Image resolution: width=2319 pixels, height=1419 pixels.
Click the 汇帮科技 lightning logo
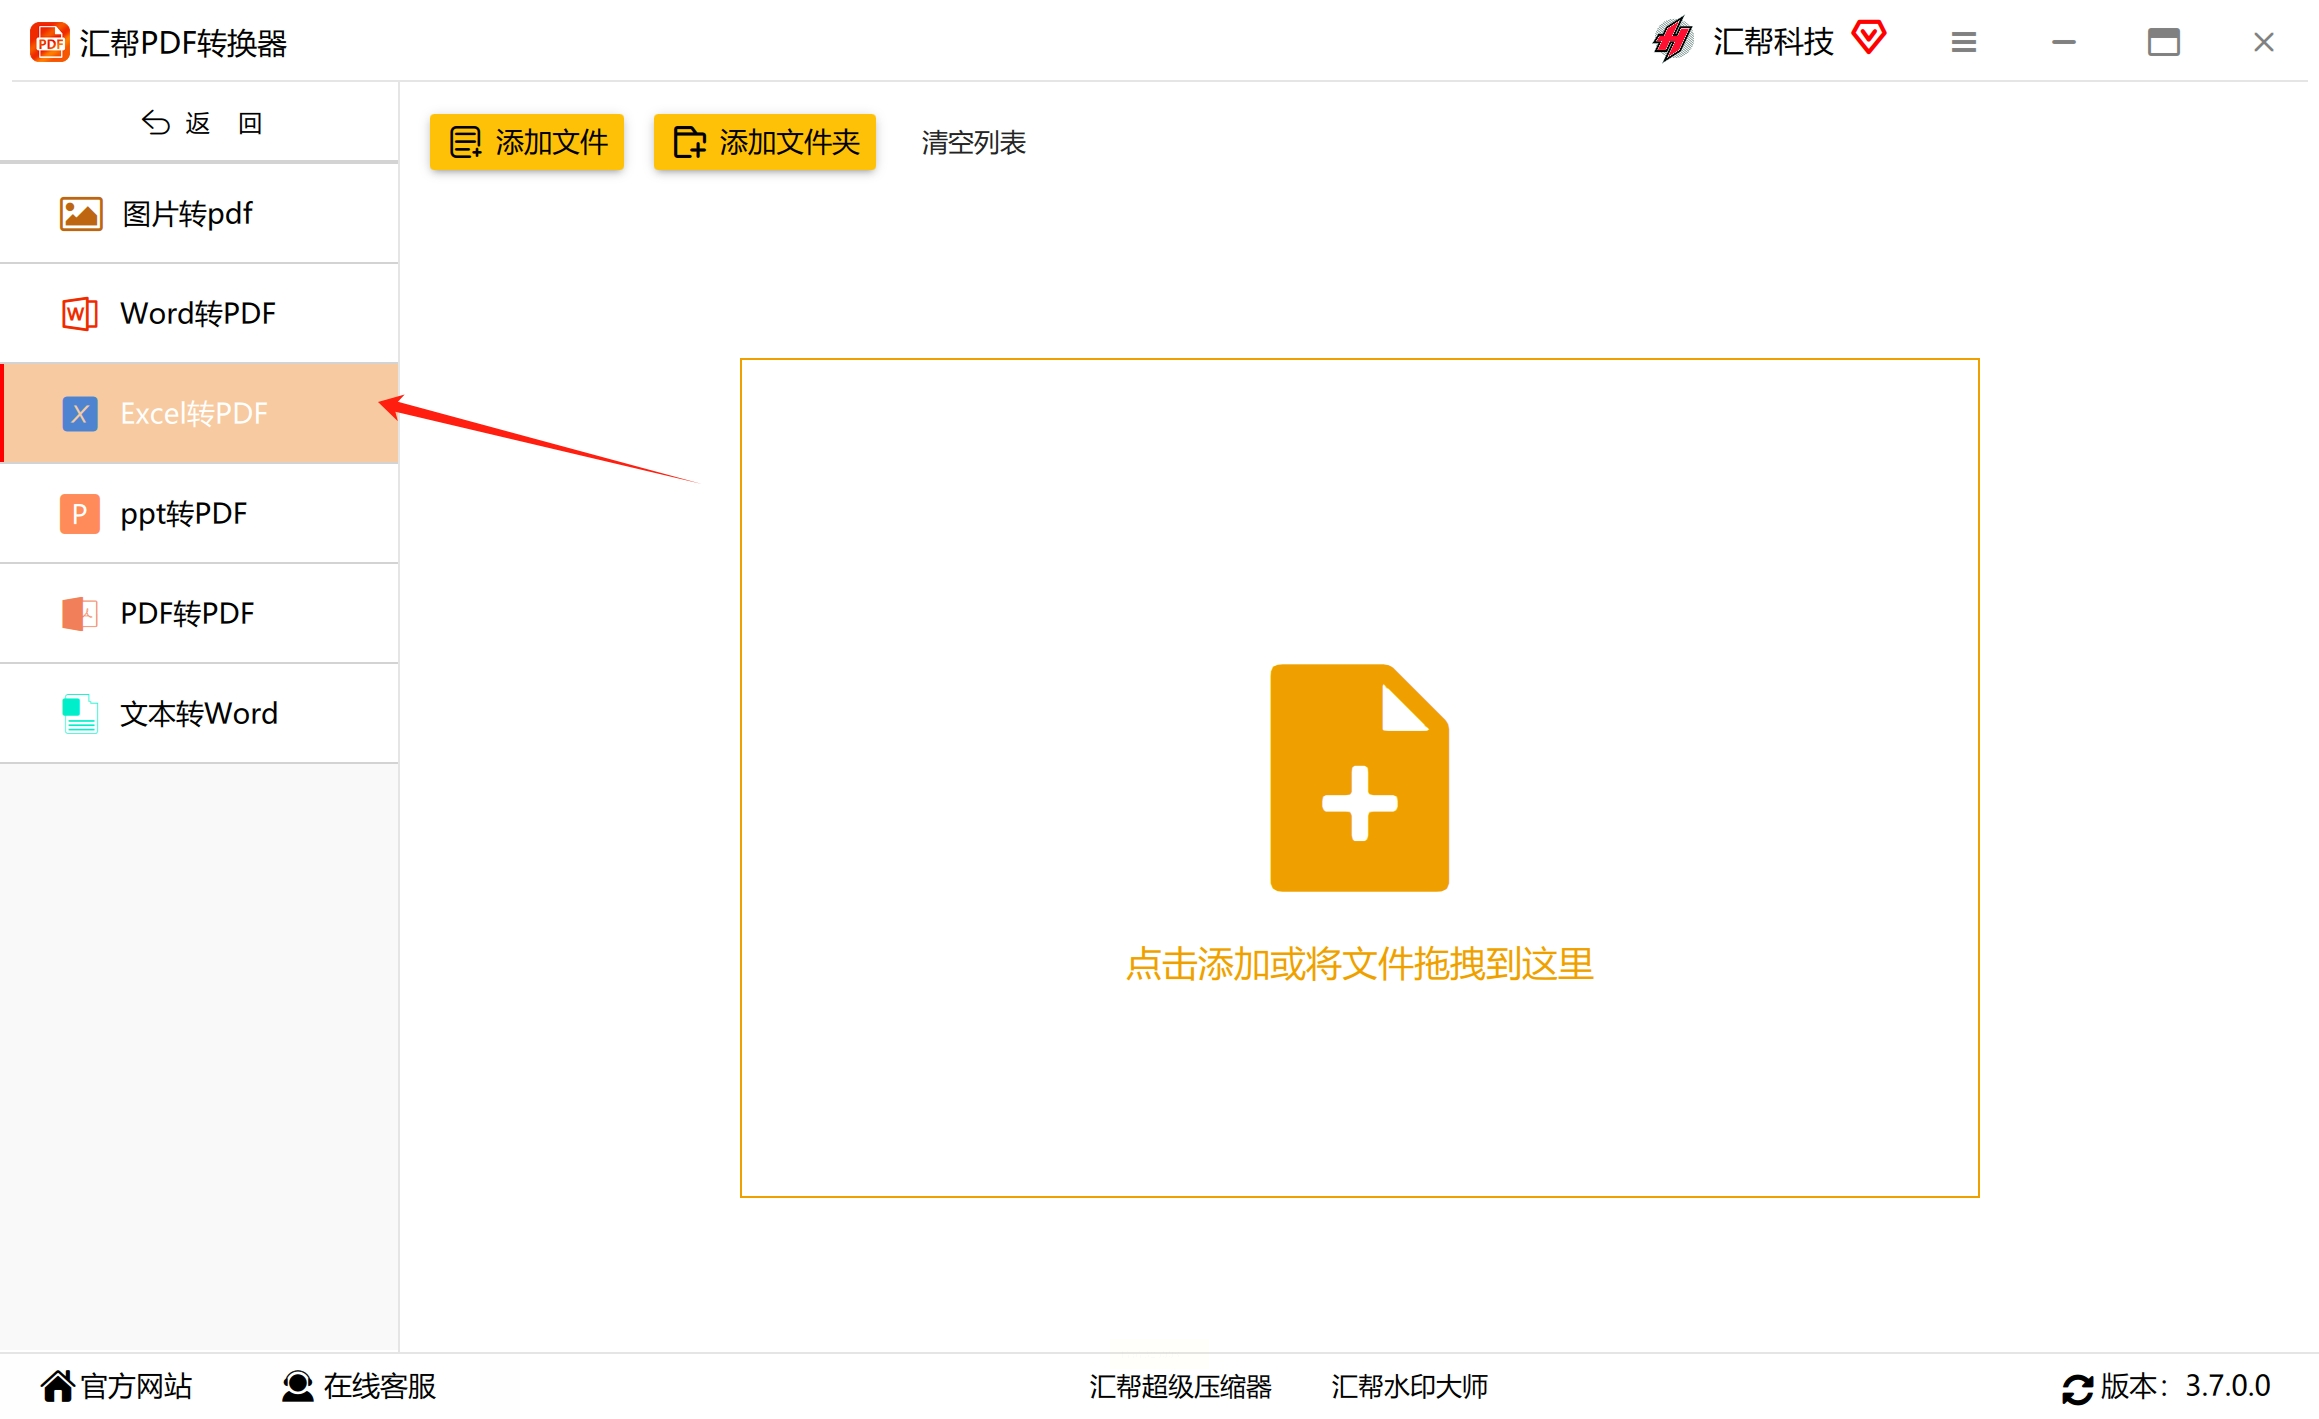click(1673, 41)
